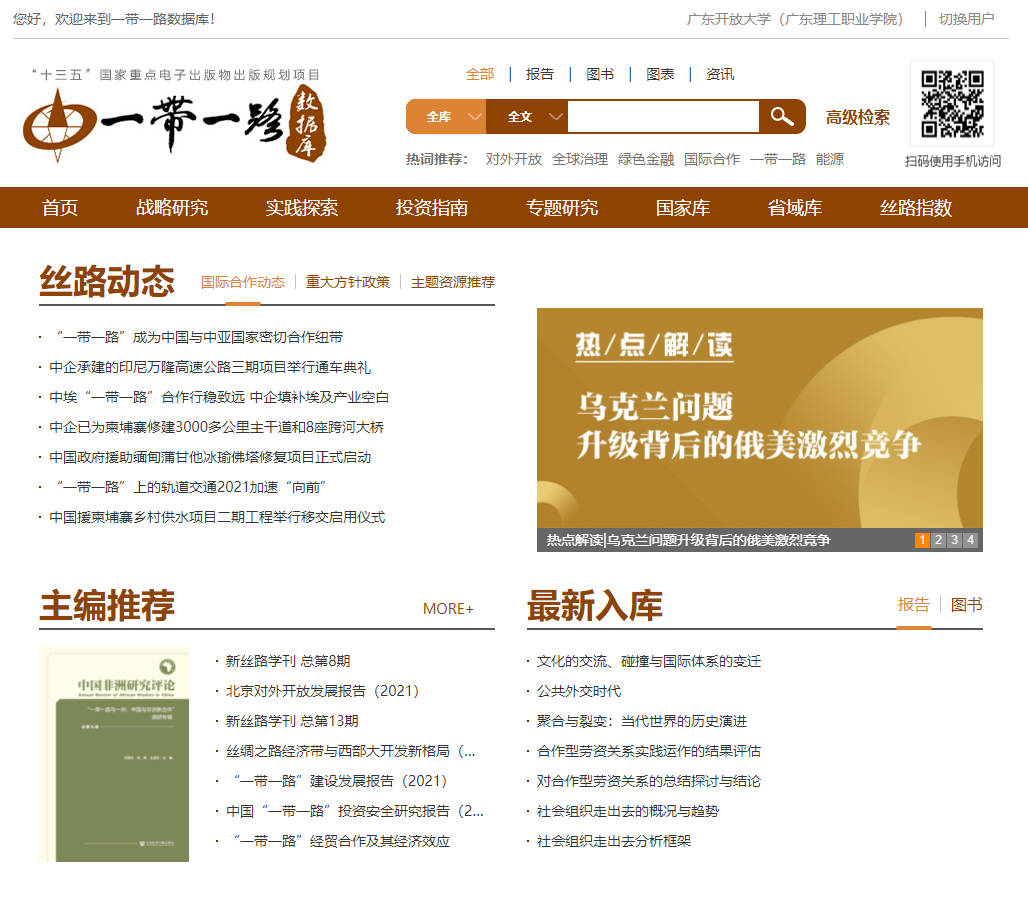The image size is (1028, 898).
Task: Open 投资指南 navigation menu
Action: [x=431, y=208]
